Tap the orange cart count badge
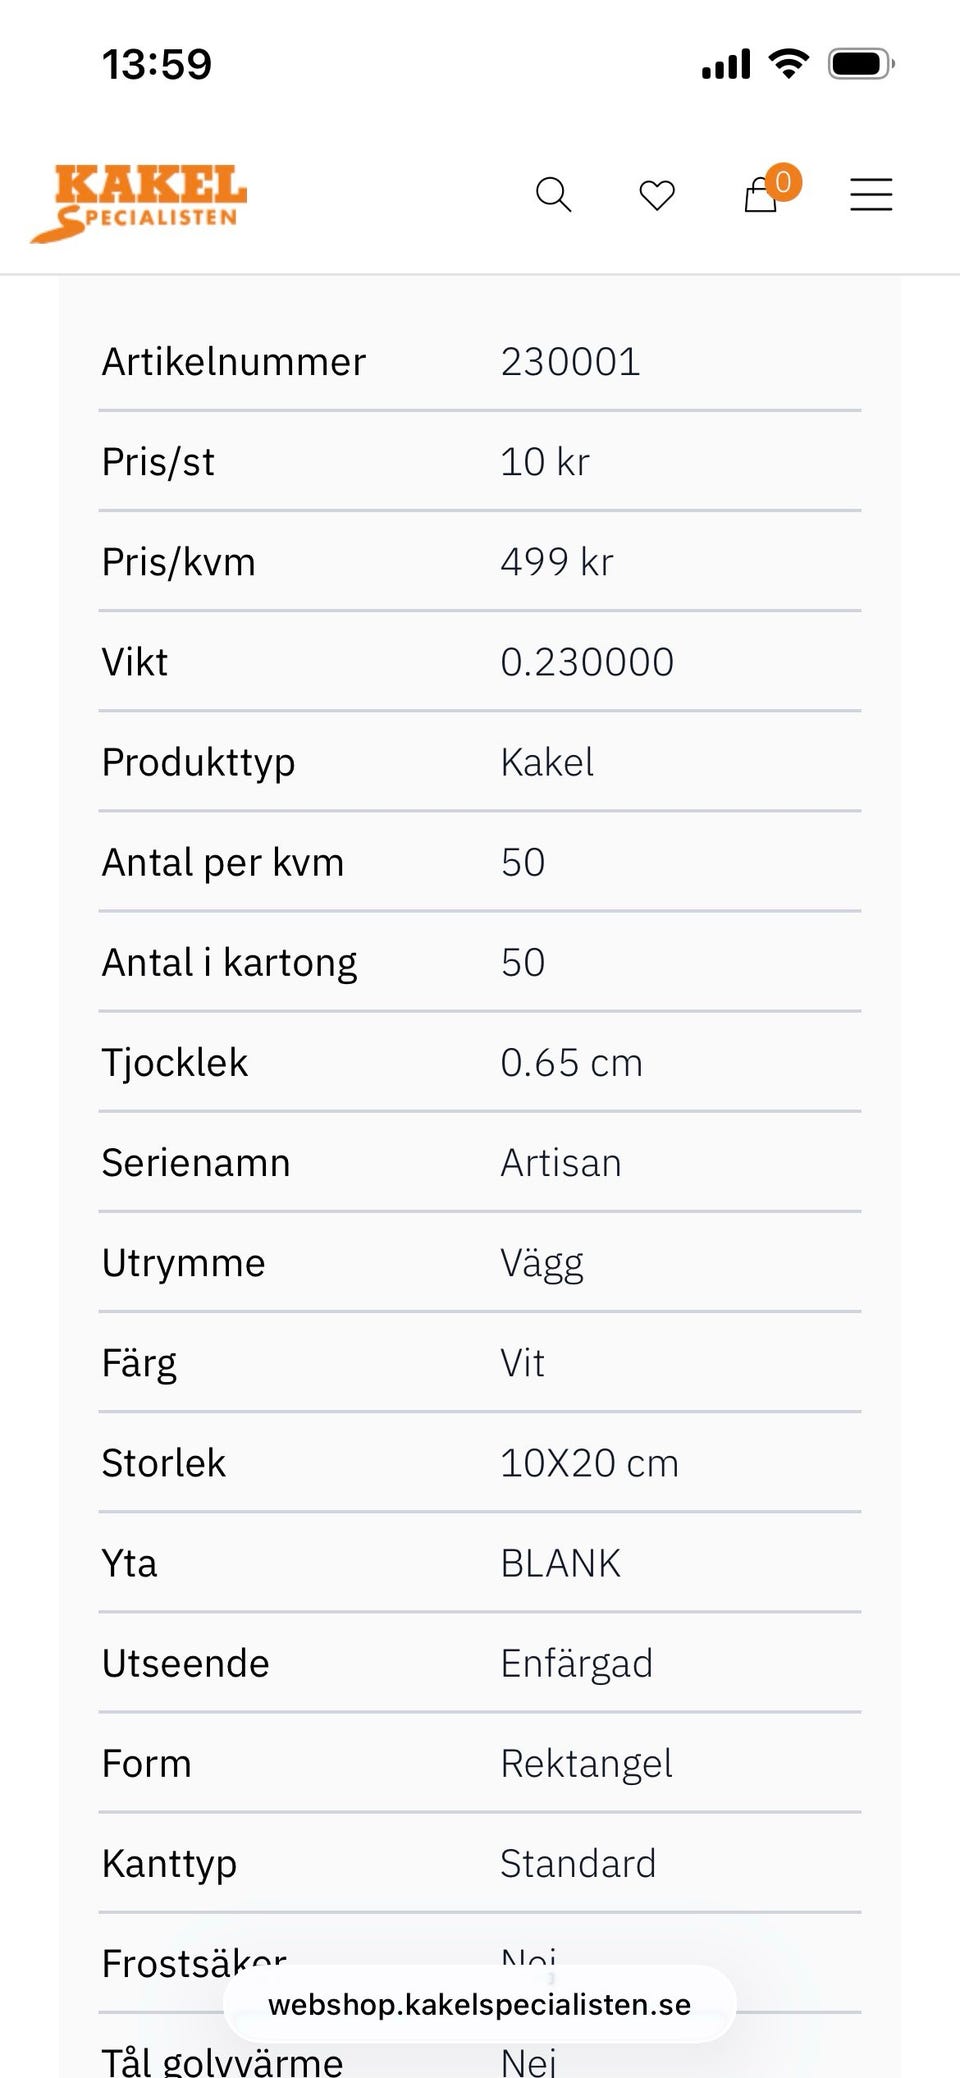This screenshot has width=960, height=2078. [783, 181]
